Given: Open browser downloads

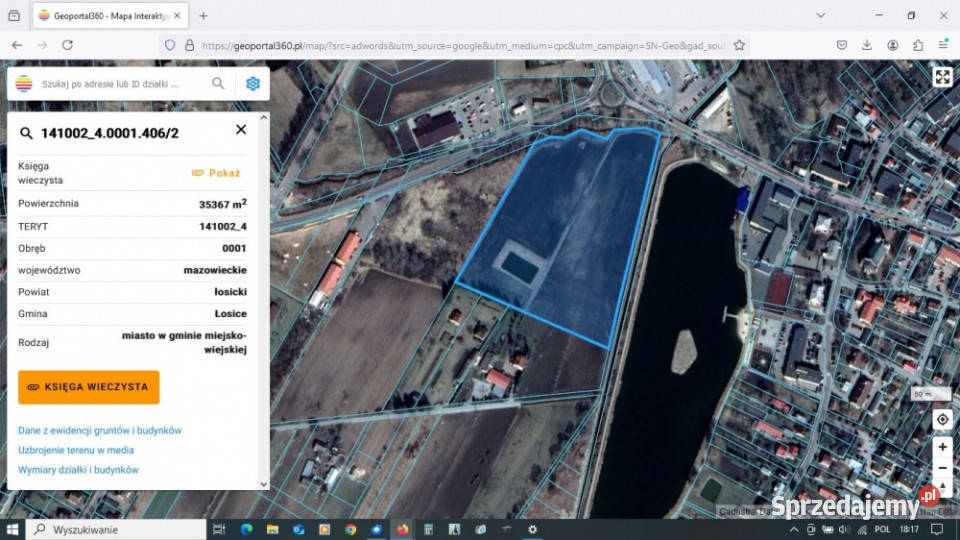Looking at the screenshot, I should point(867,45).
